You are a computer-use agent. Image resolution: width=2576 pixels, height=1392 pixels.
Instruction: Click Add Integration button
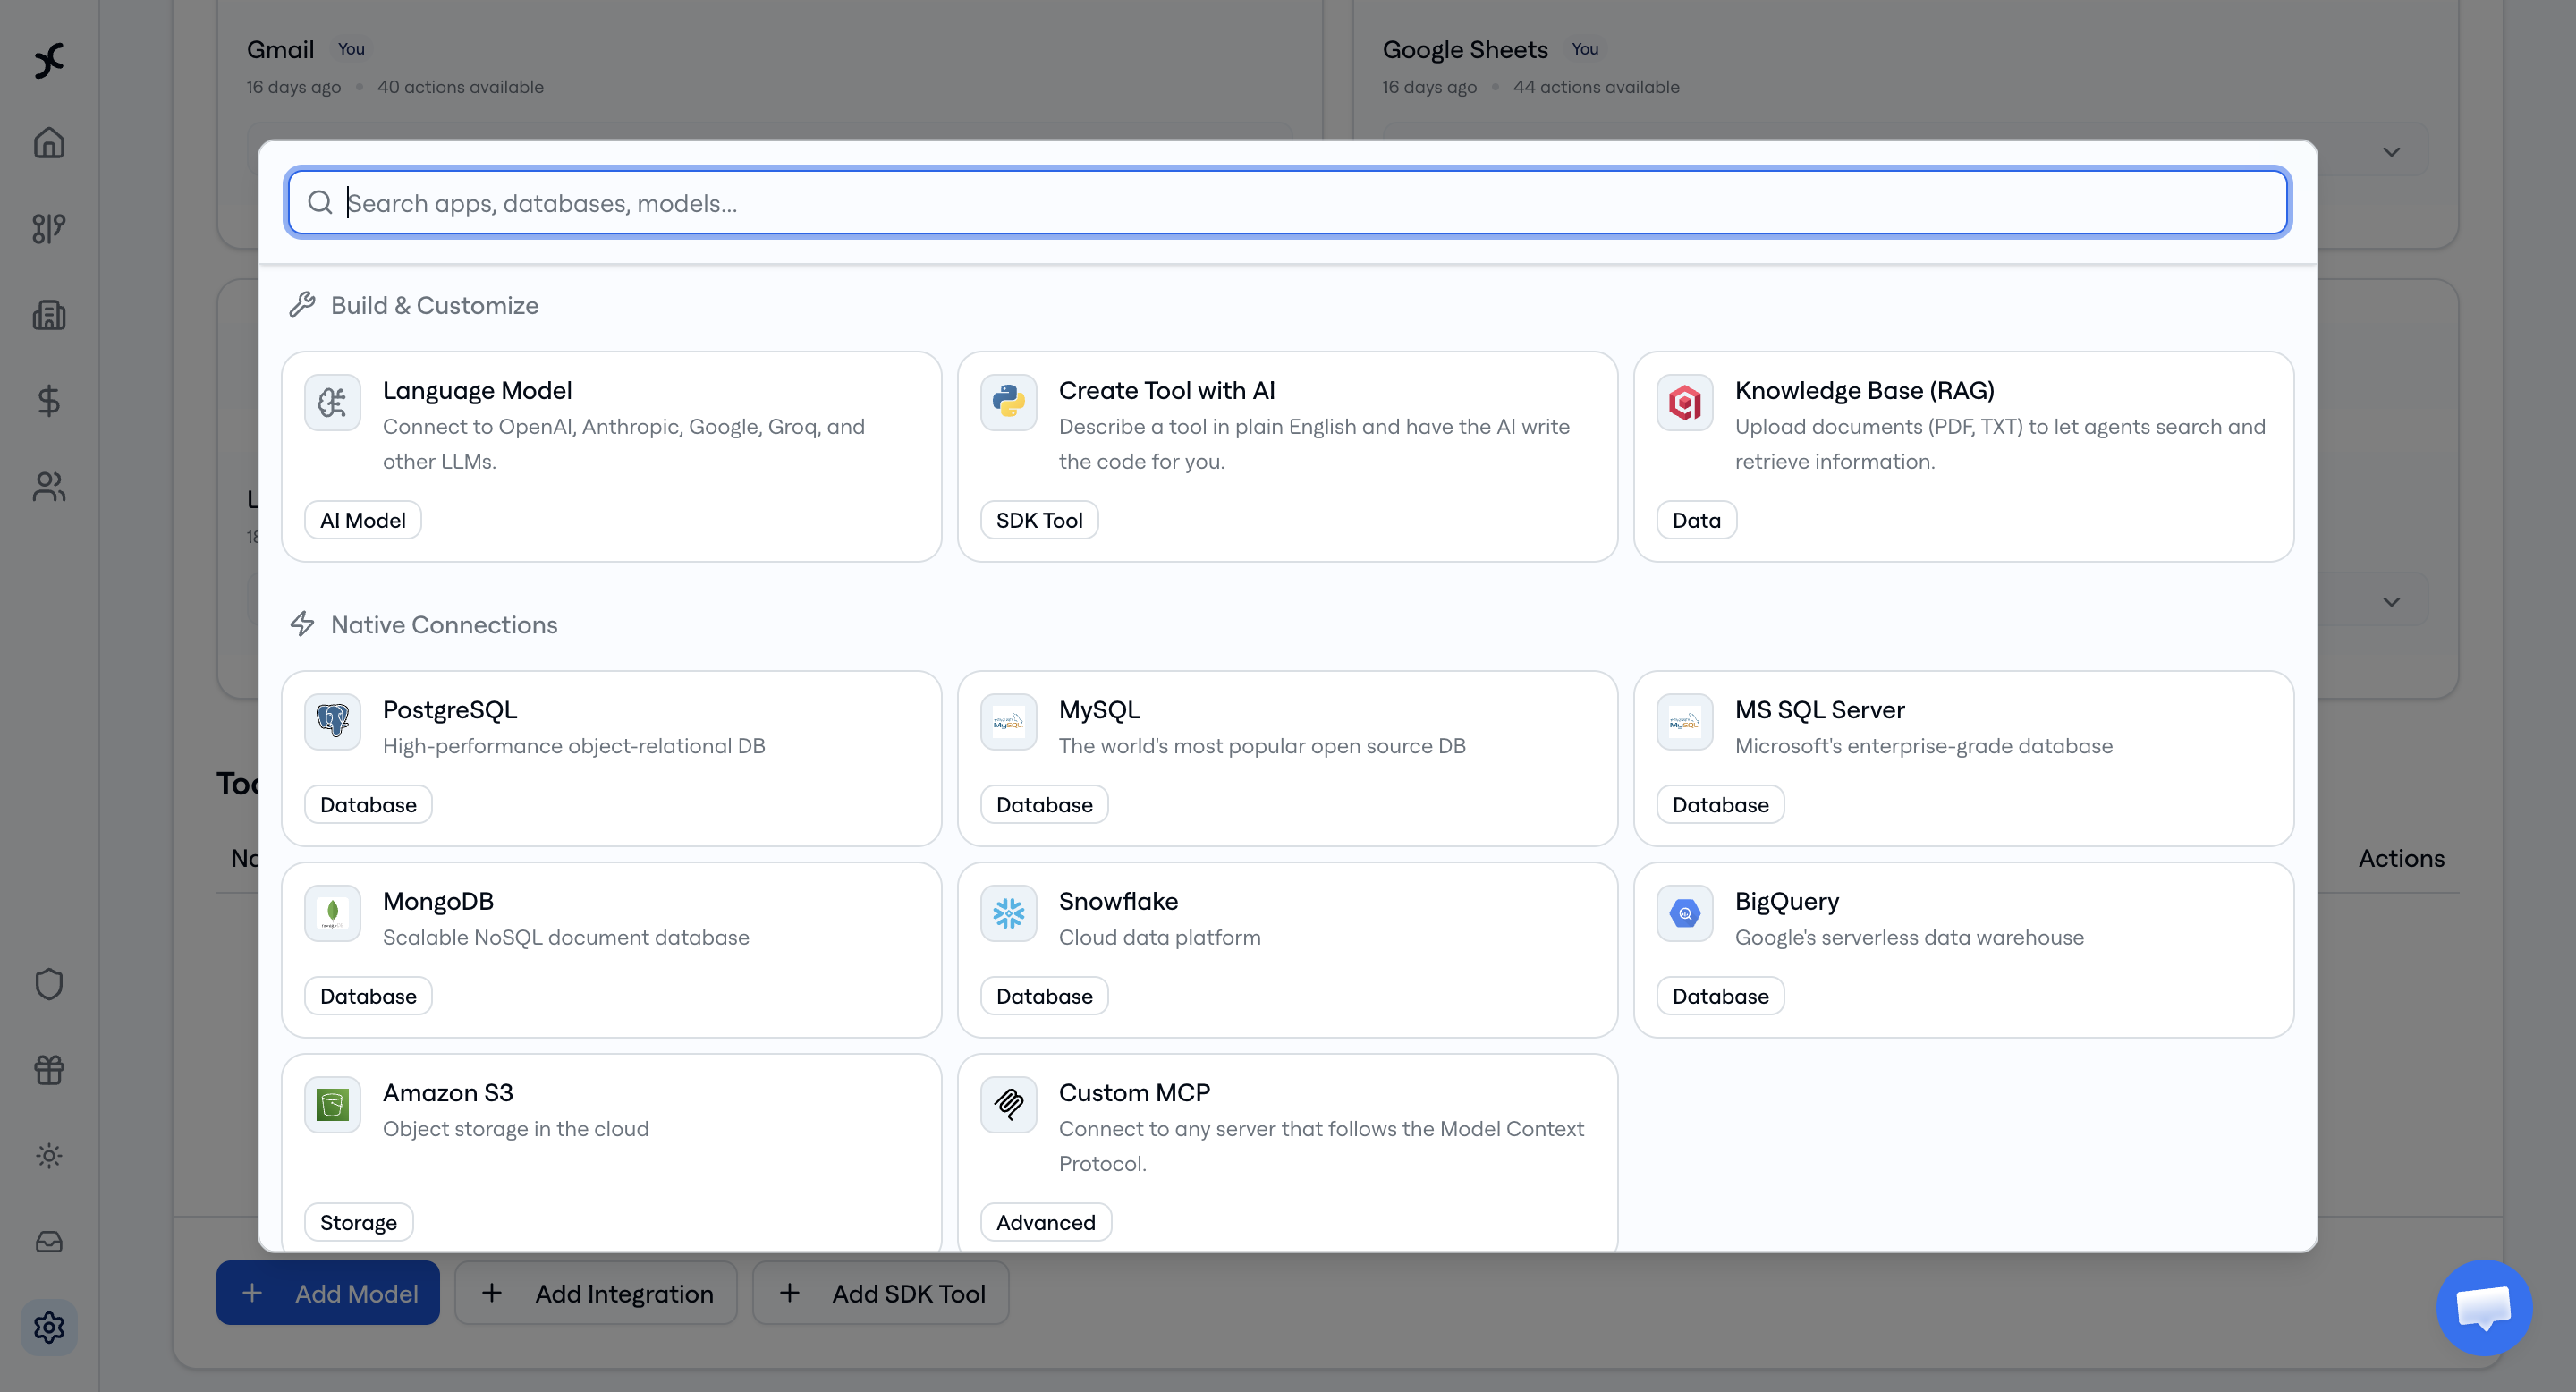pos(596,1293)
